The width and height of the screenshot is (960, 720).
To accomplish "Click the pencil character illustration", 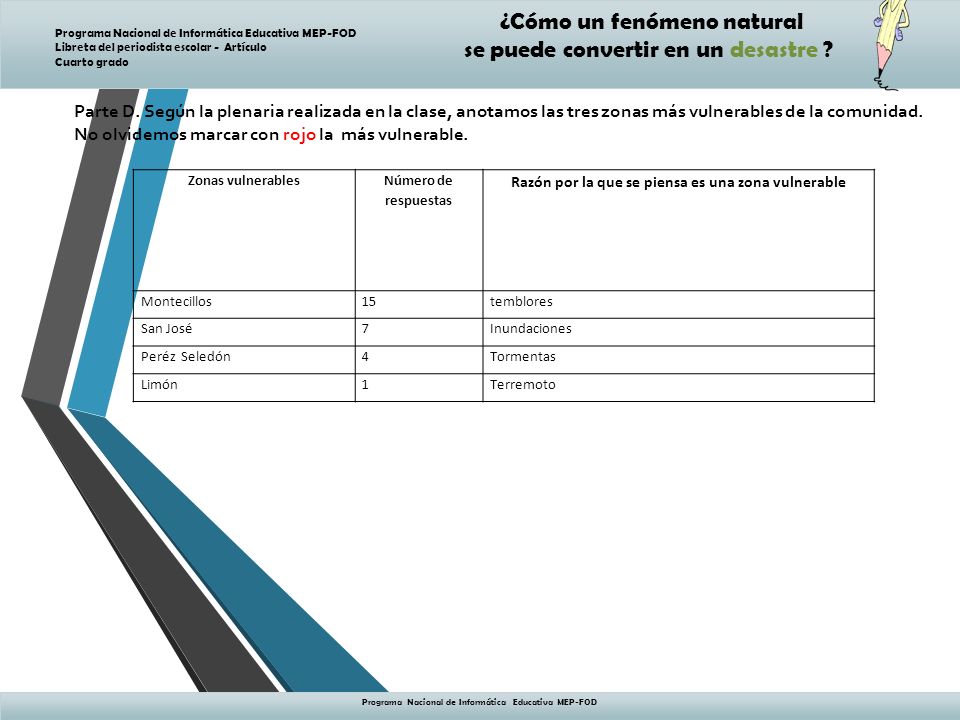I will click(x=890, y=45).
